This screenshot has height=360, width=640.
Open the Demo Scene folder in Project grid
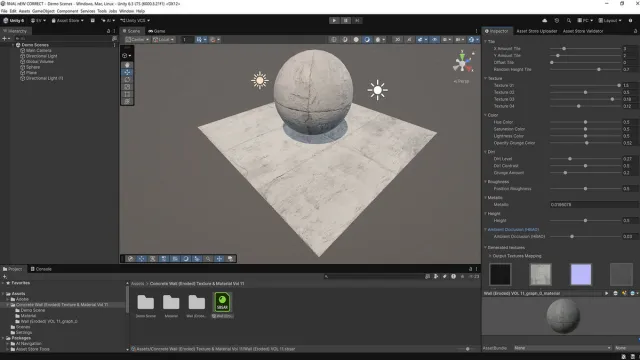pos(146,305)
